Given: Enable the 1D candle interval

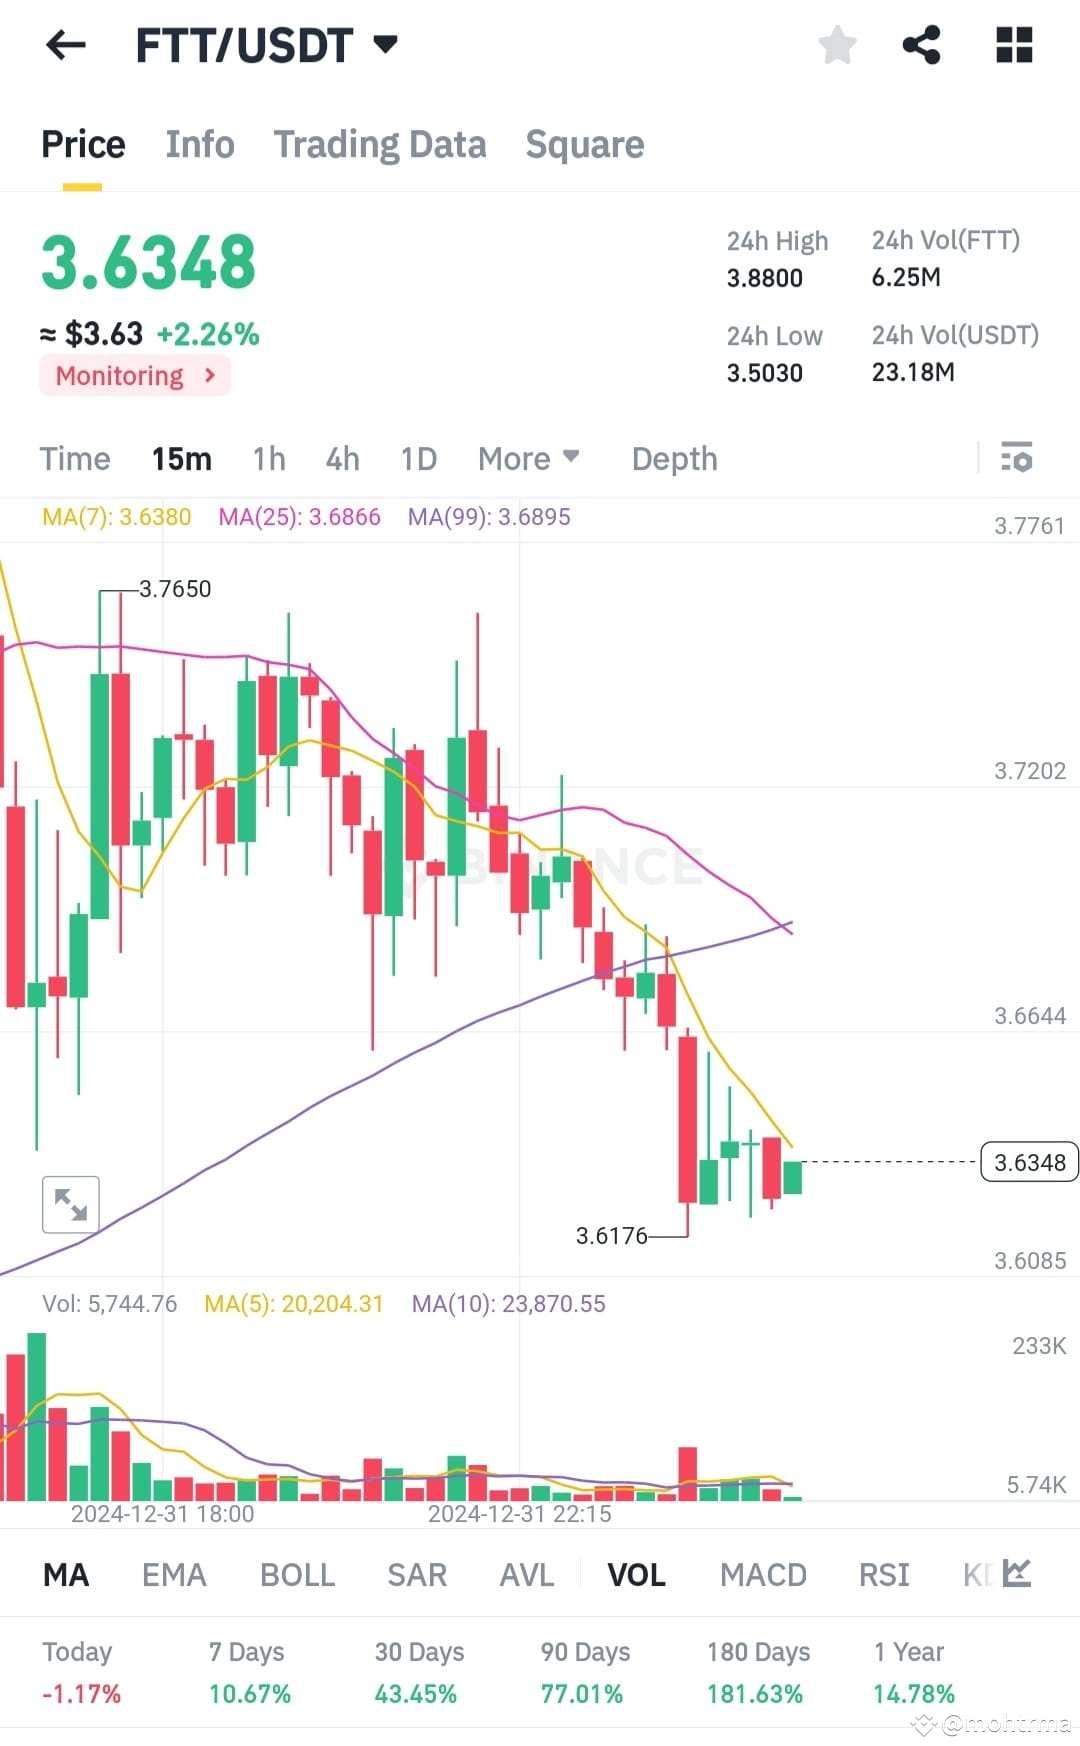Looking at the screenshot, I should coord(418,458).
